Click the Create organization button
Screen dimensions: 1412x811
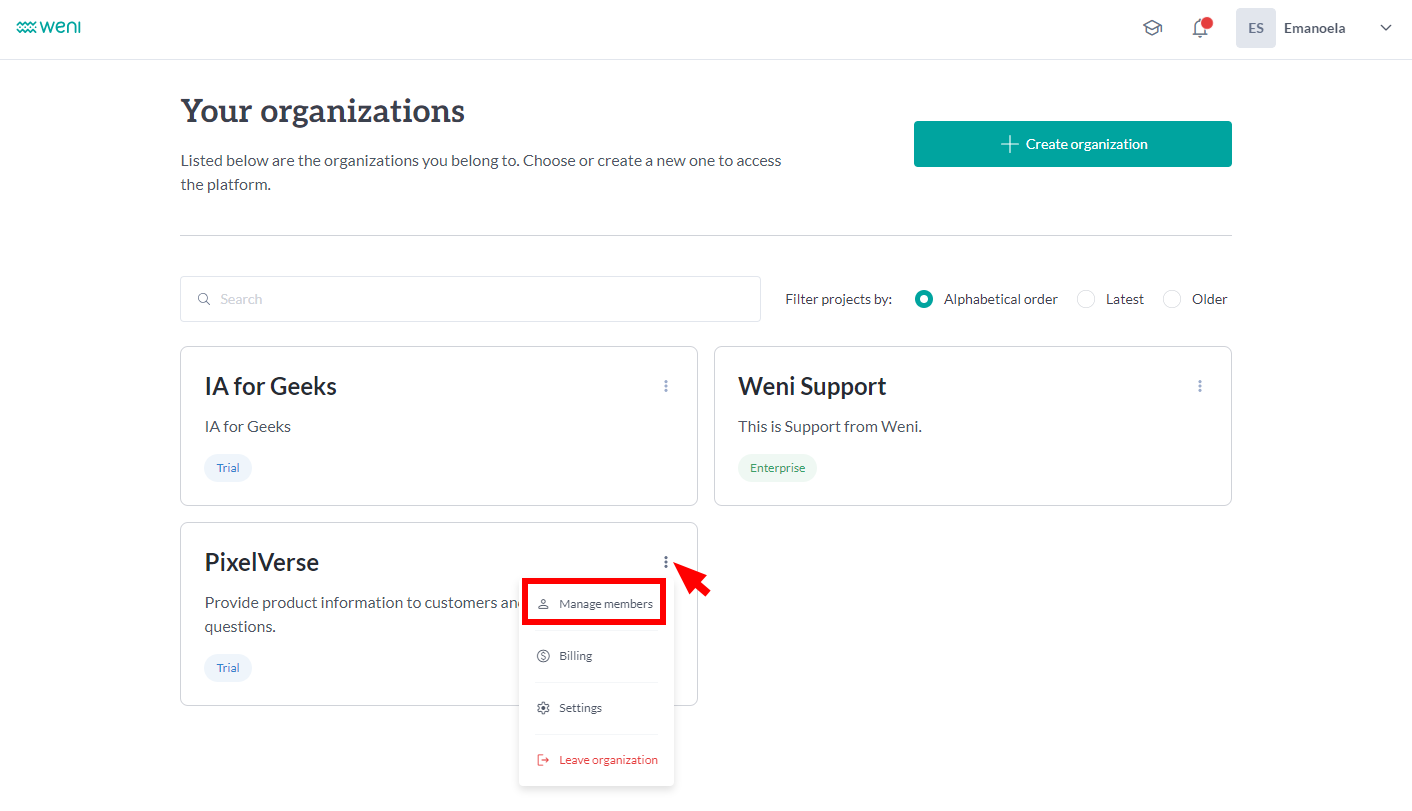[1072, 144]
